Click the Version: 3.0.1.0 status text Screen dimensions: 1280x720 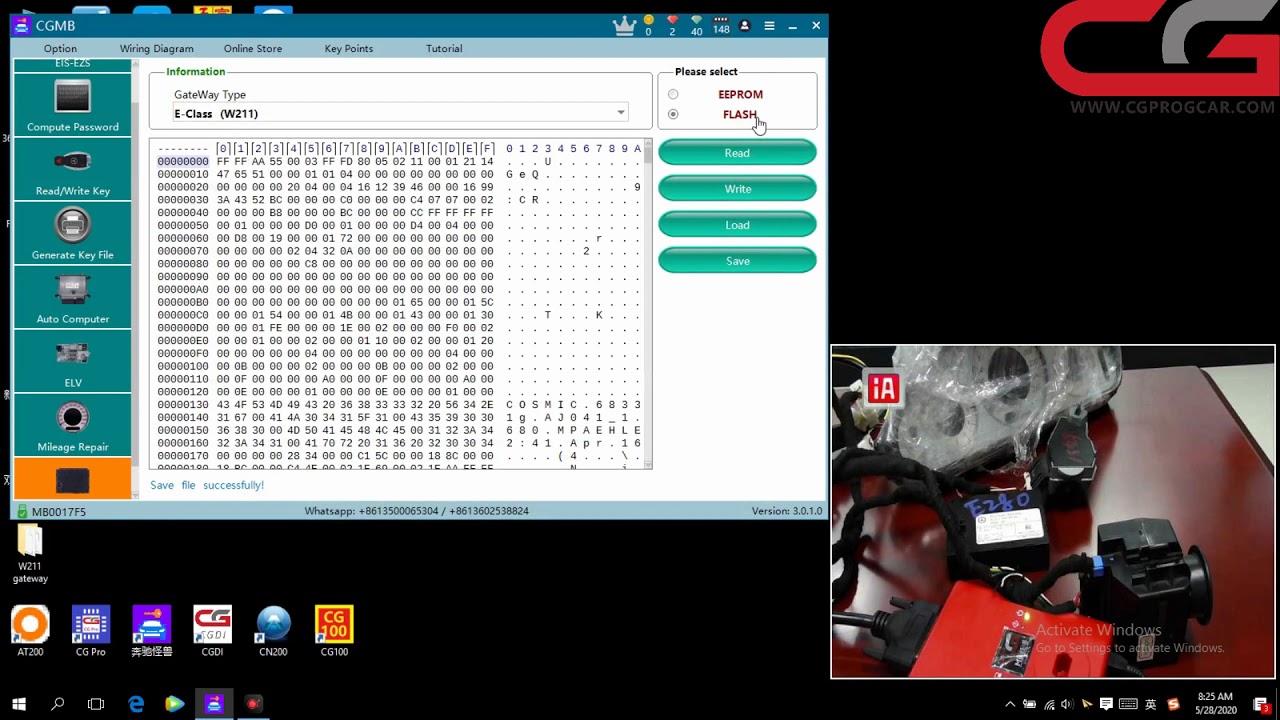click(787, 511)
